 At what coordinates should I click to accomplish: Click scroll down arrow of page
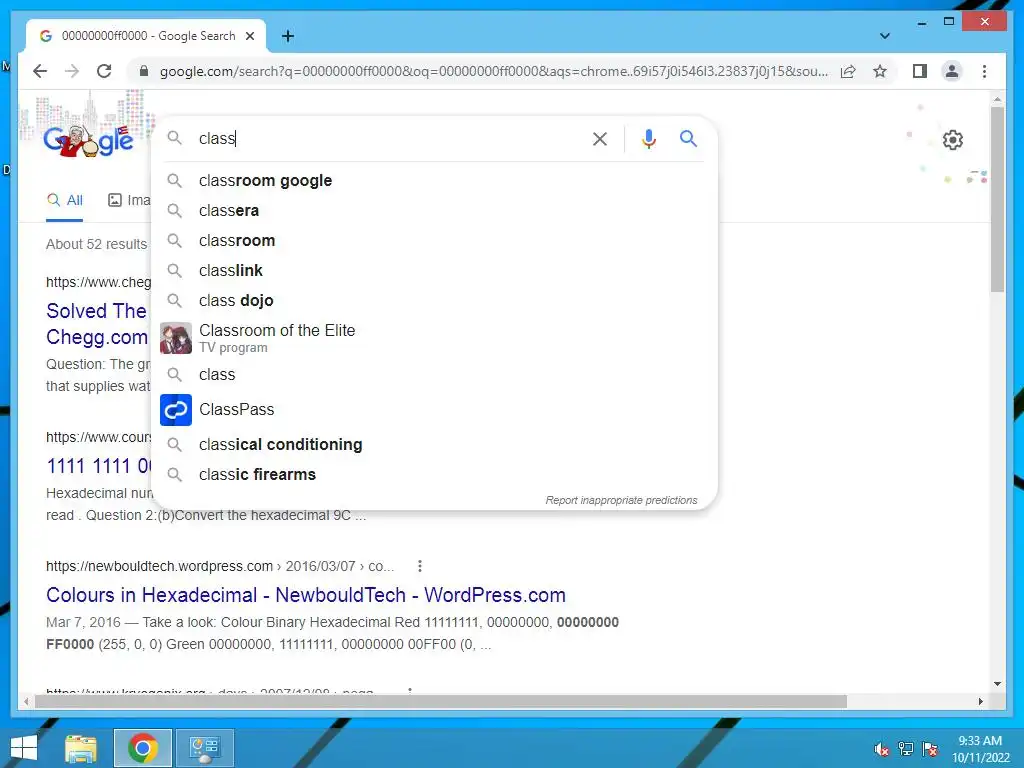click(x=997, y=684)
